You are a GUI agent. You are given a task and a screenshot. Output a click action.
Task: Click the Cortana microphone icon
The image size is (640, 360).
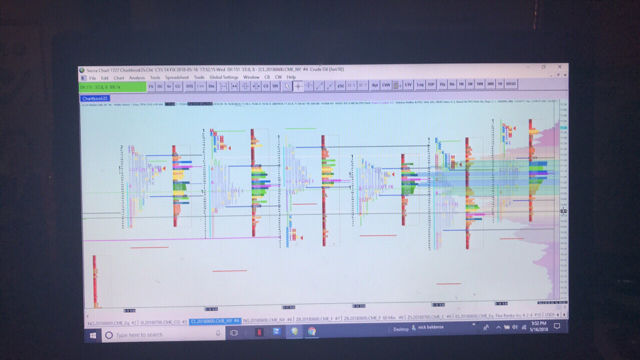tap(218, 333)
